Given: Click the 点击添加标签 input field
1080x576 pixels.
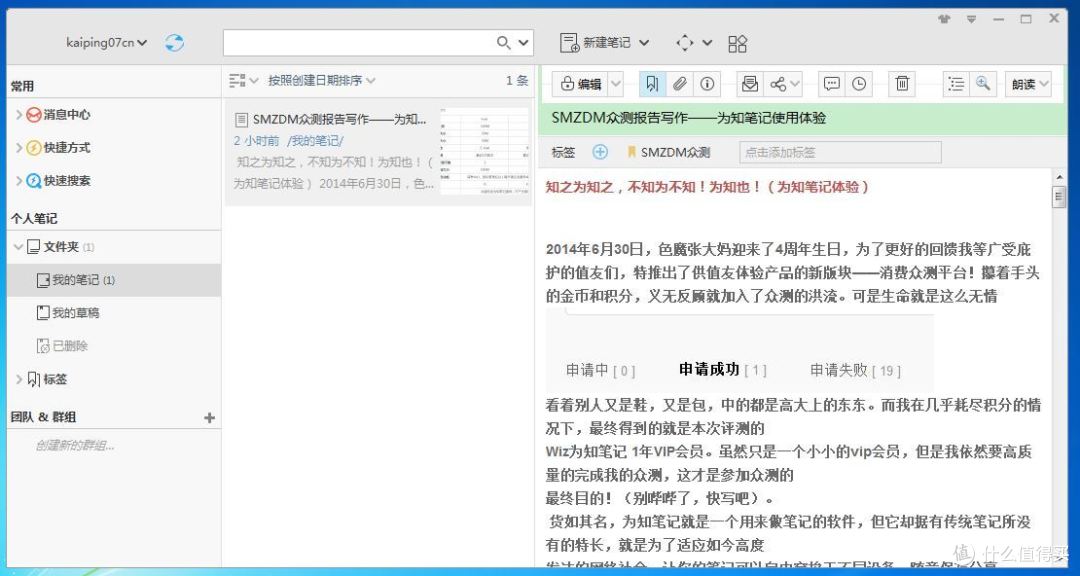Looking at the screenshot, I should [840, 152].
